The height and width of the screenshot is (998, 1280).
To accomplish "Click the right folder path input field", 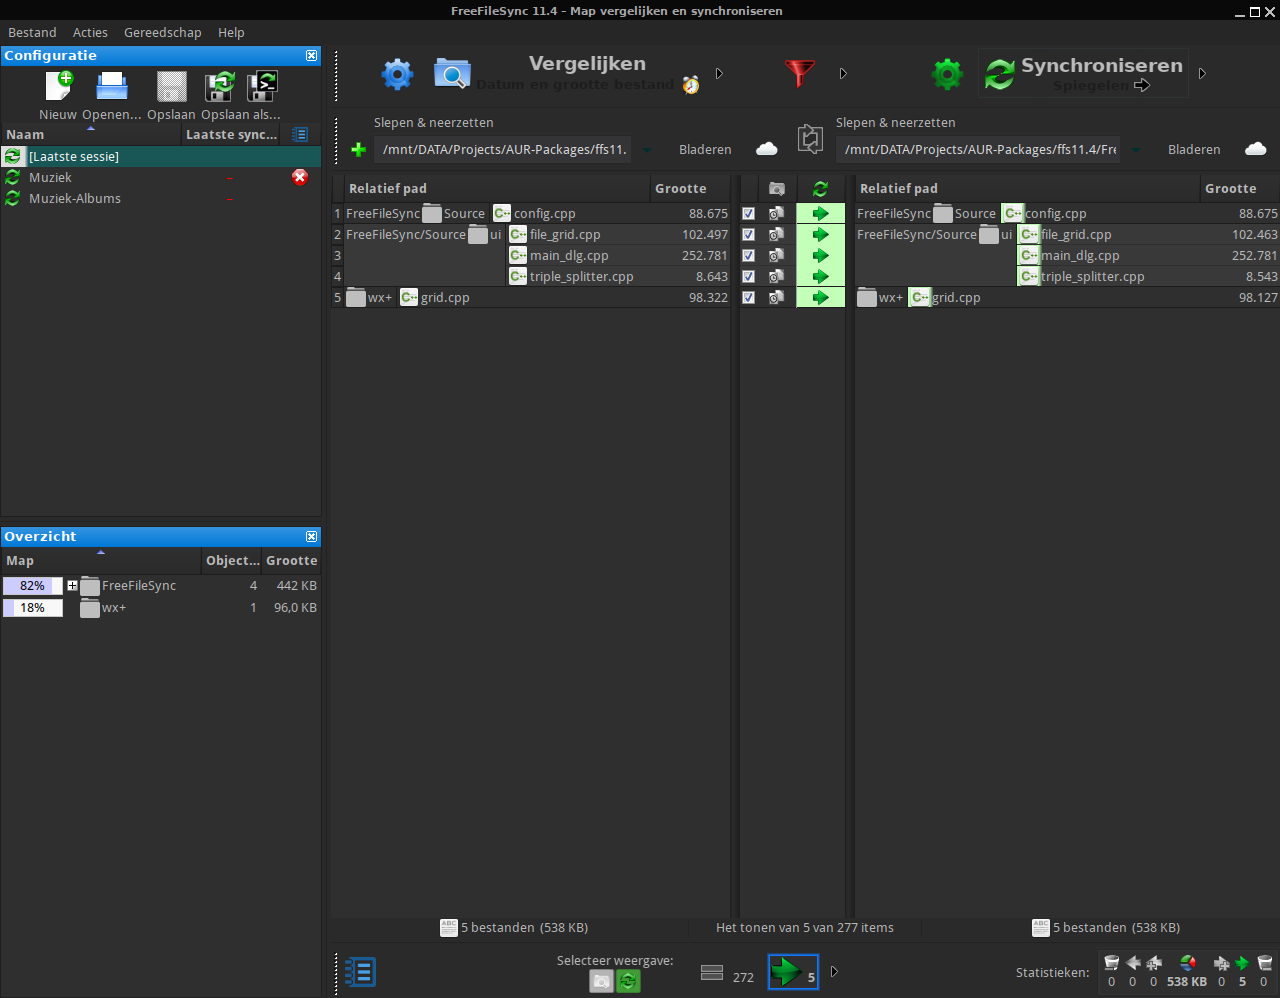I will click(x=980, y=150).
